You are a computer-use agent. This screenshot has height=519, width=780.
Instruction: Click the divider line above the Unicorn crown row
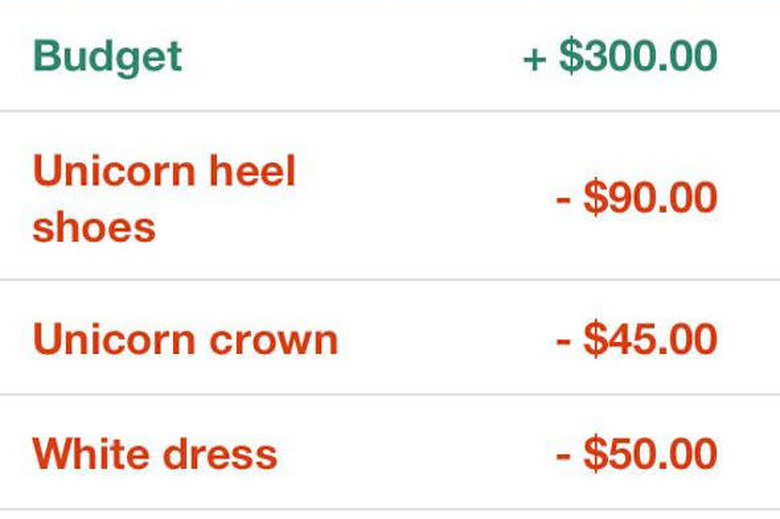pos(390,281)
